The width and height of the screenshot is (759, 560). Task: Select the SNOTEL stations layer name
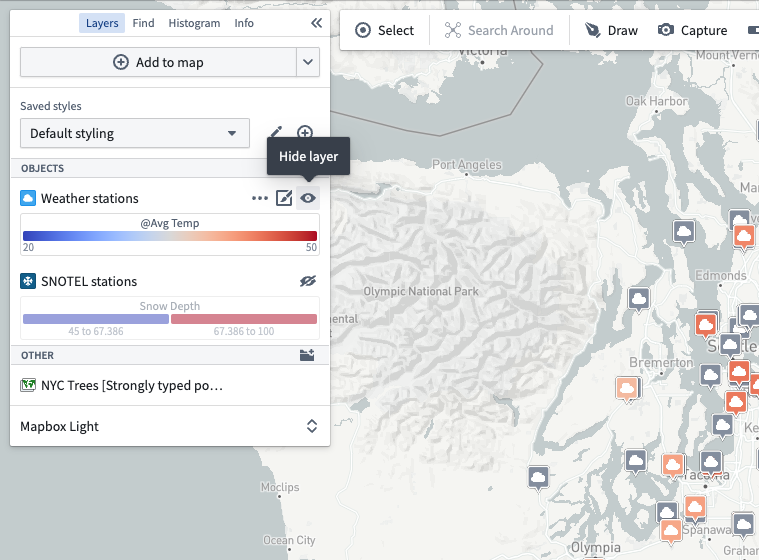point(89,282)
